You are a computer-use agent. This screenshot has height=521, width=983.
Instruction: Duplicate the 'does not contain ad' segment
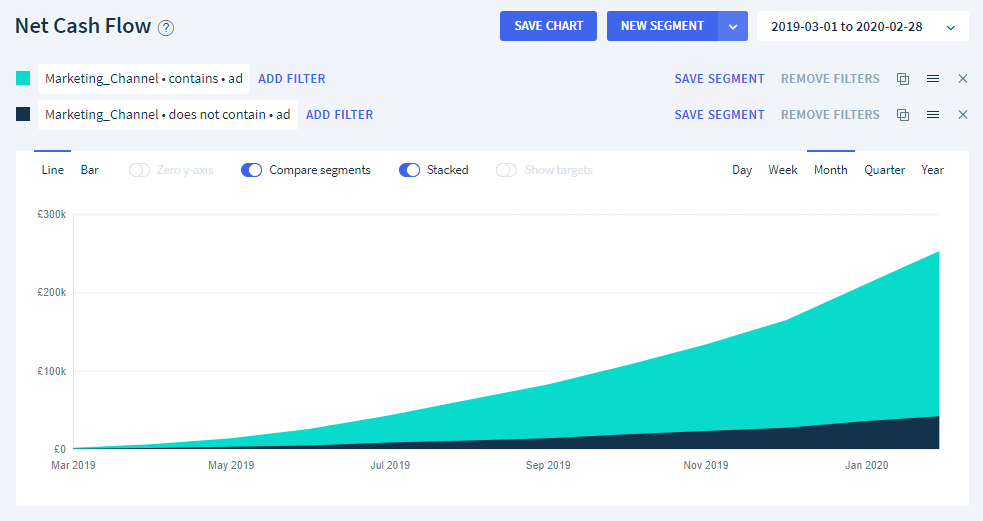click(903, 115)
